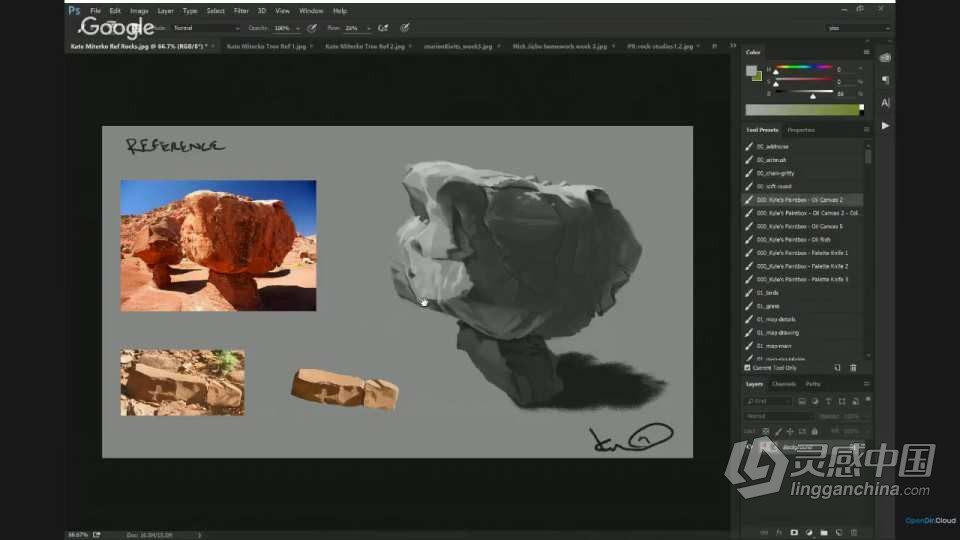Viewport: 960px width, 540px height.
Task: Click the brightness slider in Color panel
Action: tap(803, 92)
